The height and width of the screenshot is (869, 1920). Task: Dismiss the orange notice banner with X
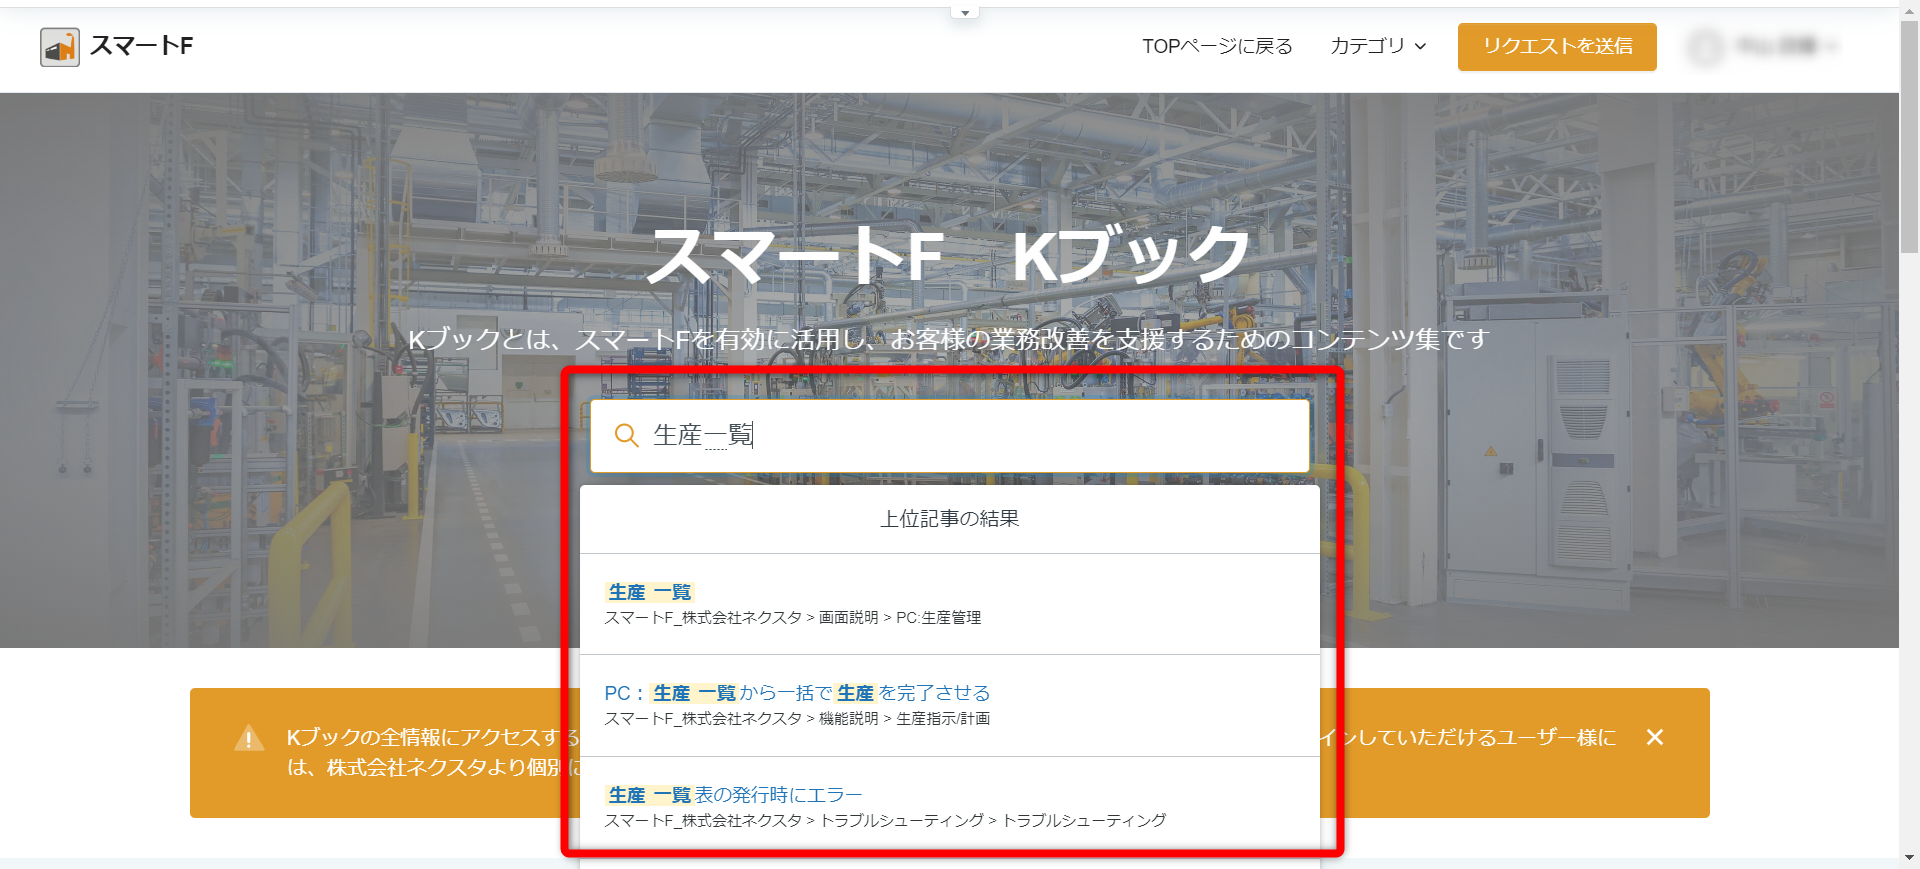[x=1655, y=737]
